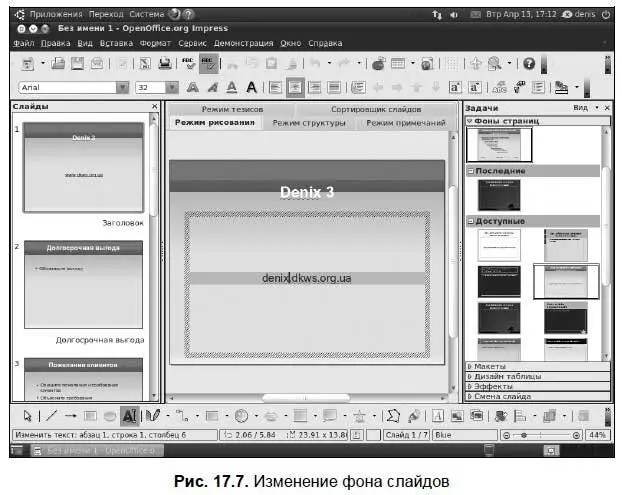Select slide 2 Долгосрочная выгода thumbnail

click(83, 284)
